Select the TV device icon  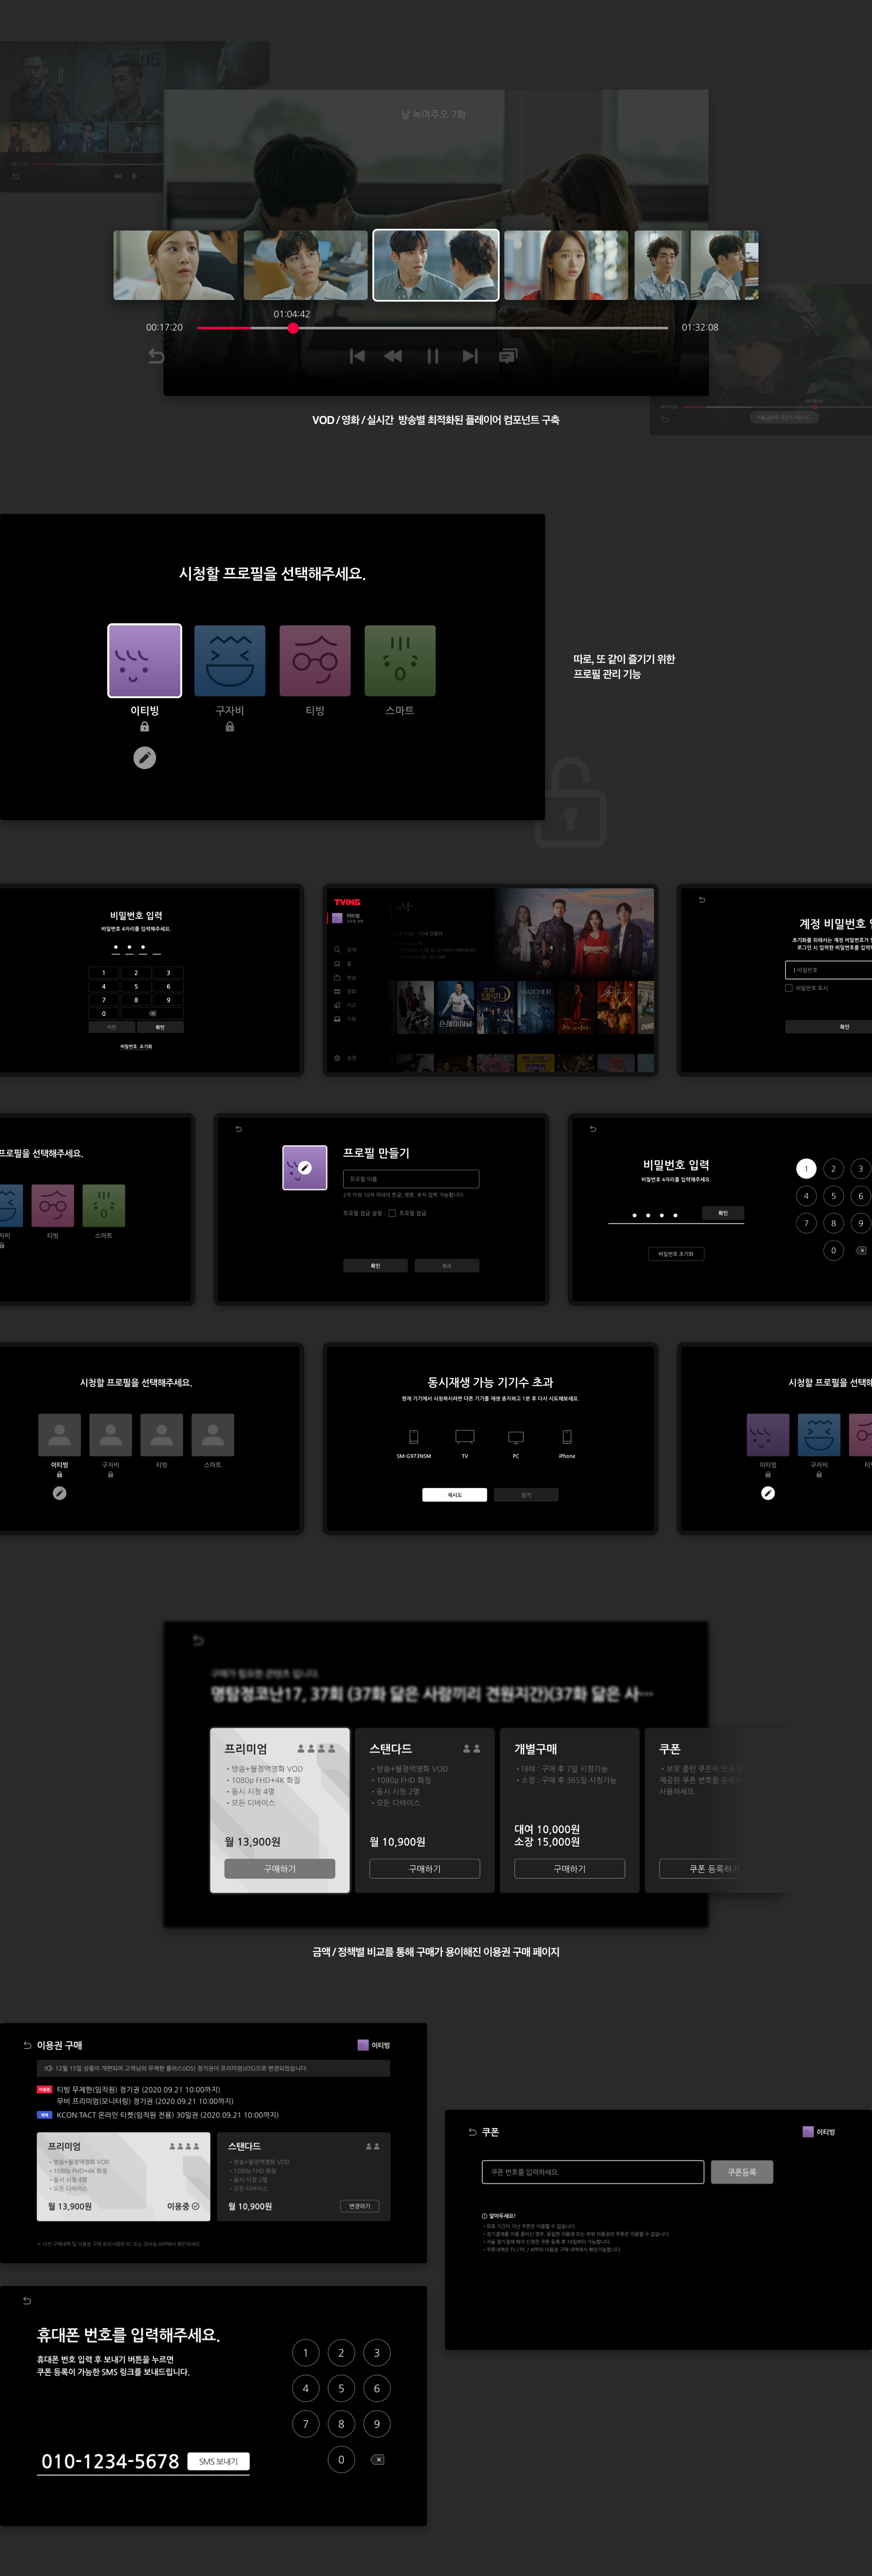tap(465, 1437)
